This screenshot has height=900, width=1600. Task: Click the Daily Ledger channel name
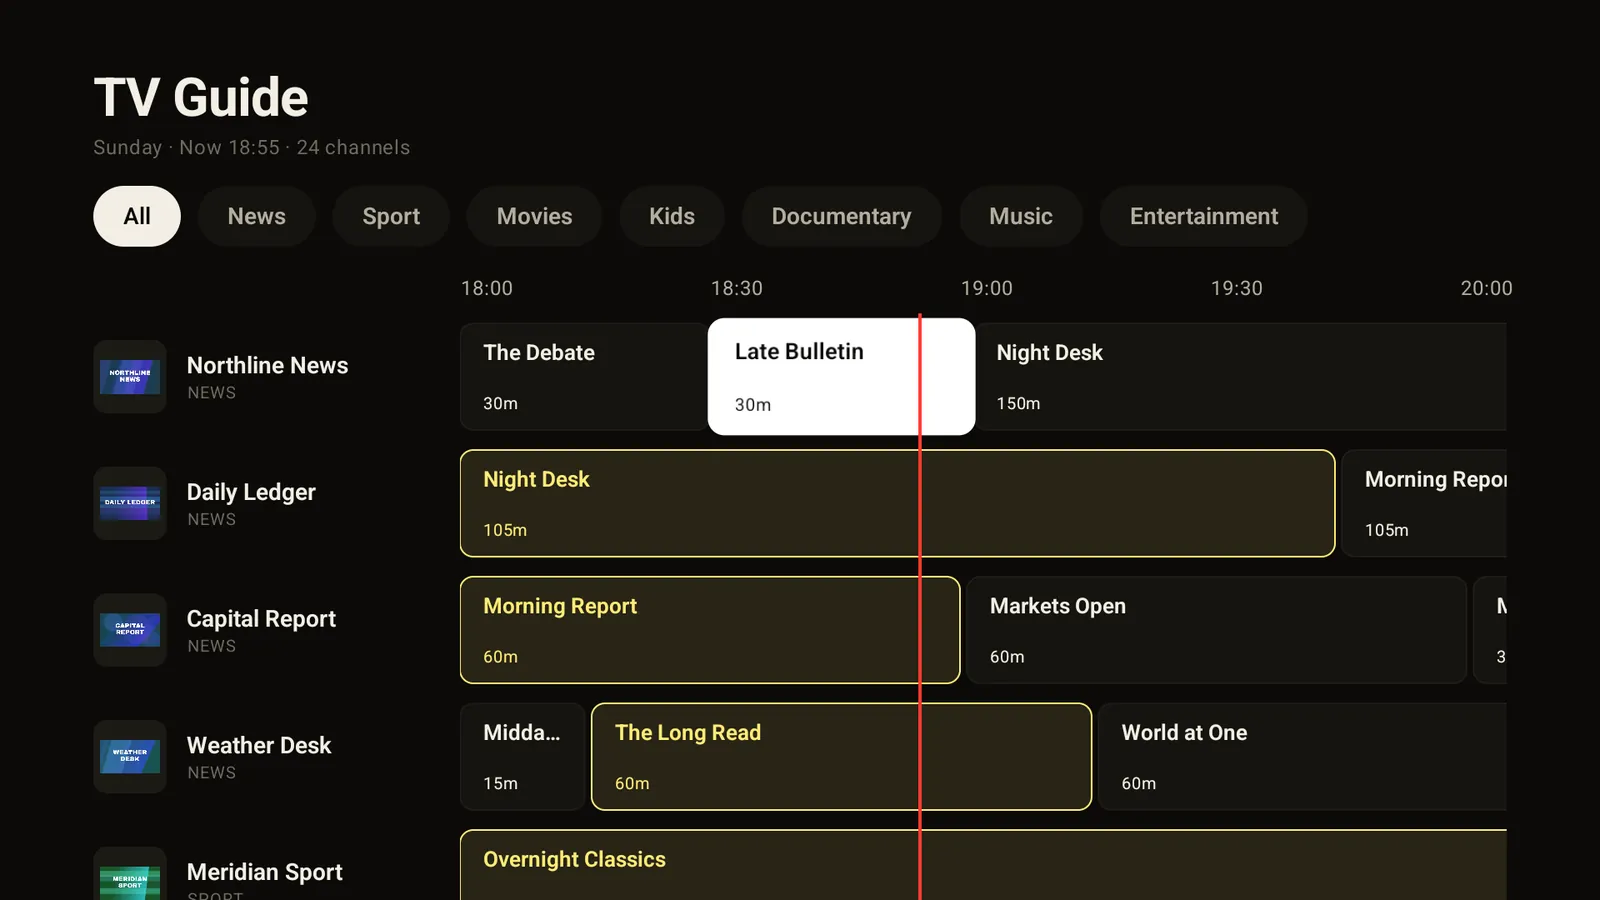coord(251,492)
